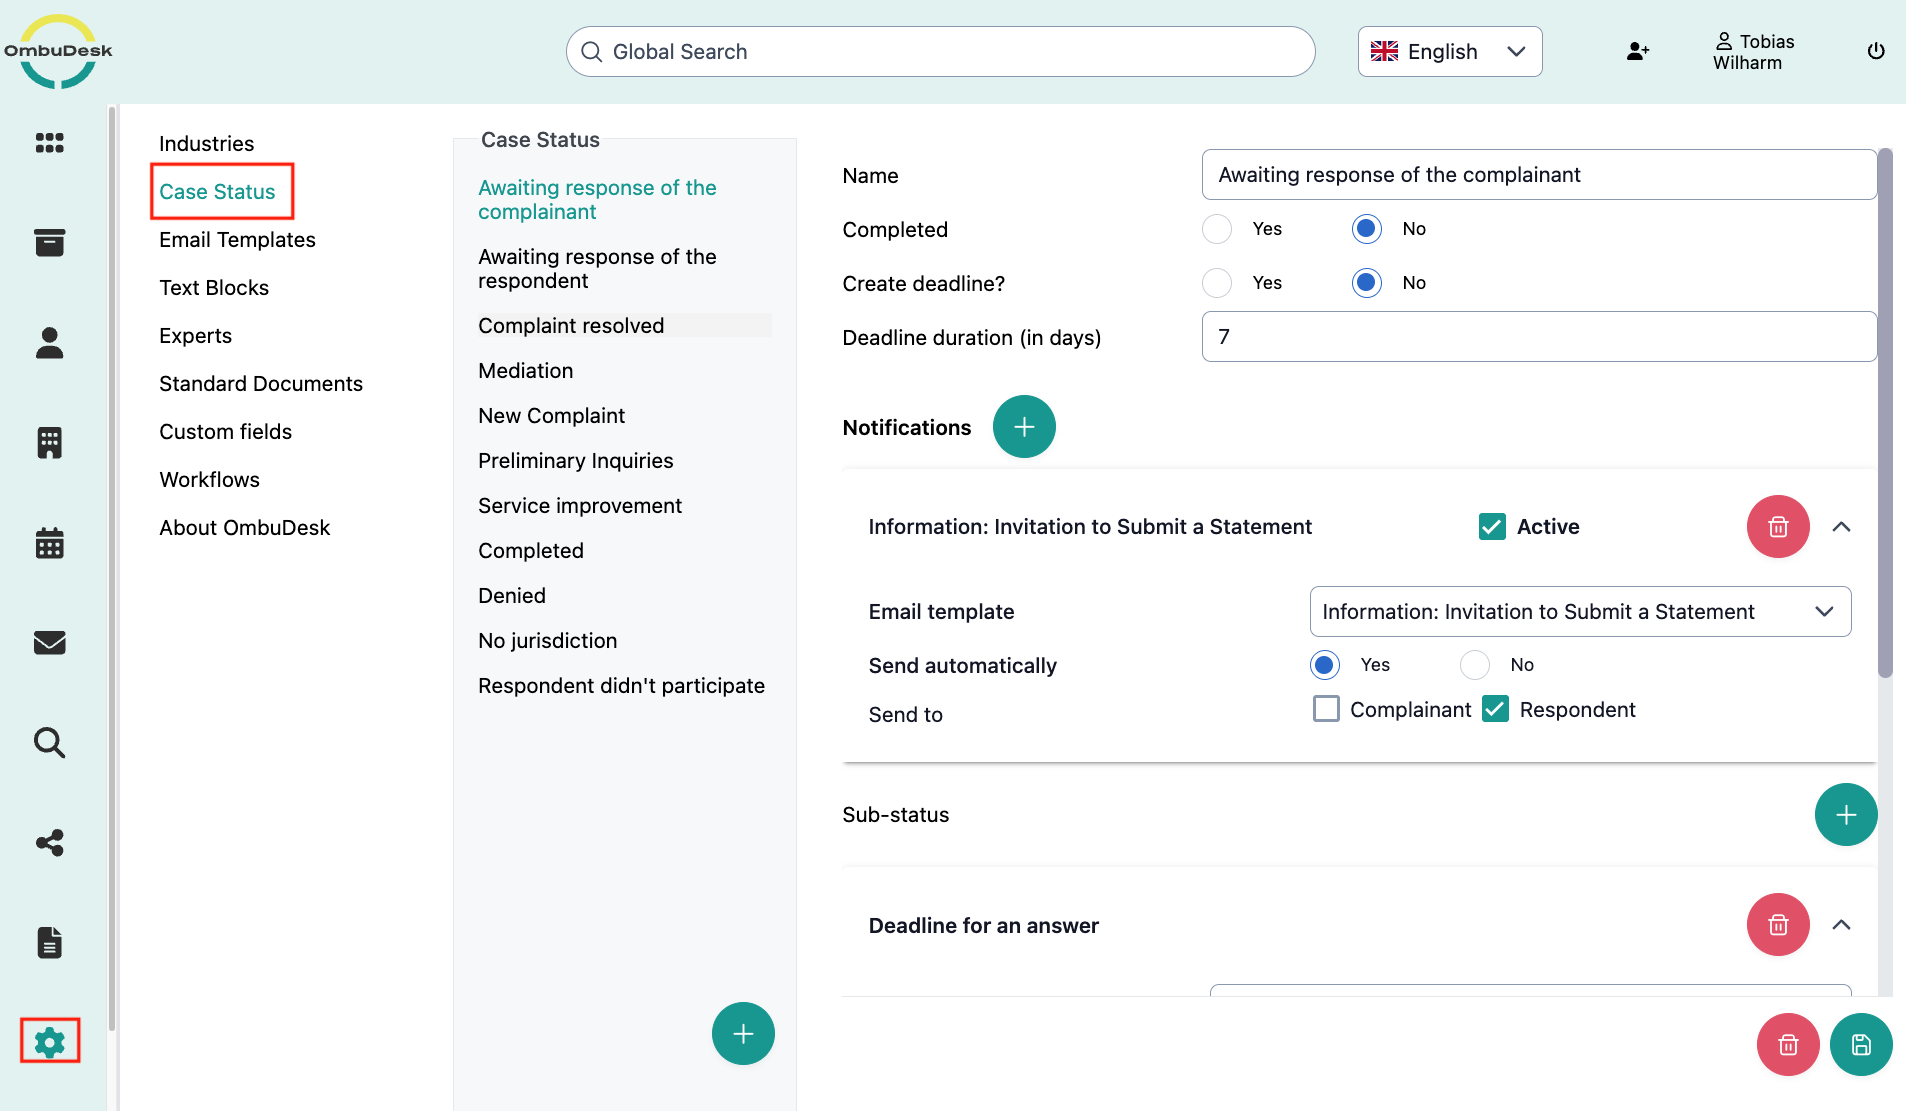Set Send automatically to Yes
Screen dimensions: 1906x1111
click(x=1325, y=665)
